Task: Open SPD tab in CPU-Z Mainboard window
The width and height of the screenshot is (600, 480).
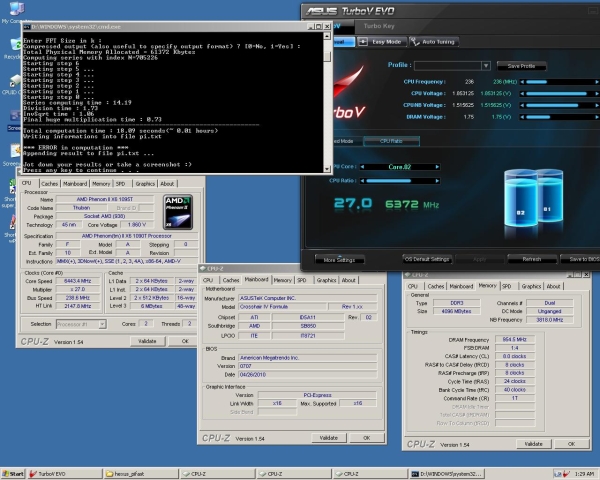Action: coord(302,280)
